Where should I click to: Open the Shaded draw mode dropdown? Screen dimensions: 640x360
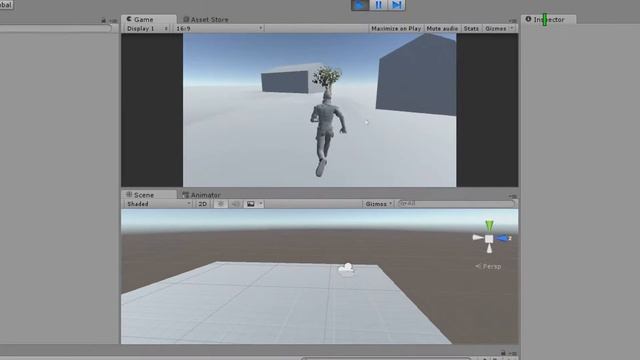[x=158, y=204]
